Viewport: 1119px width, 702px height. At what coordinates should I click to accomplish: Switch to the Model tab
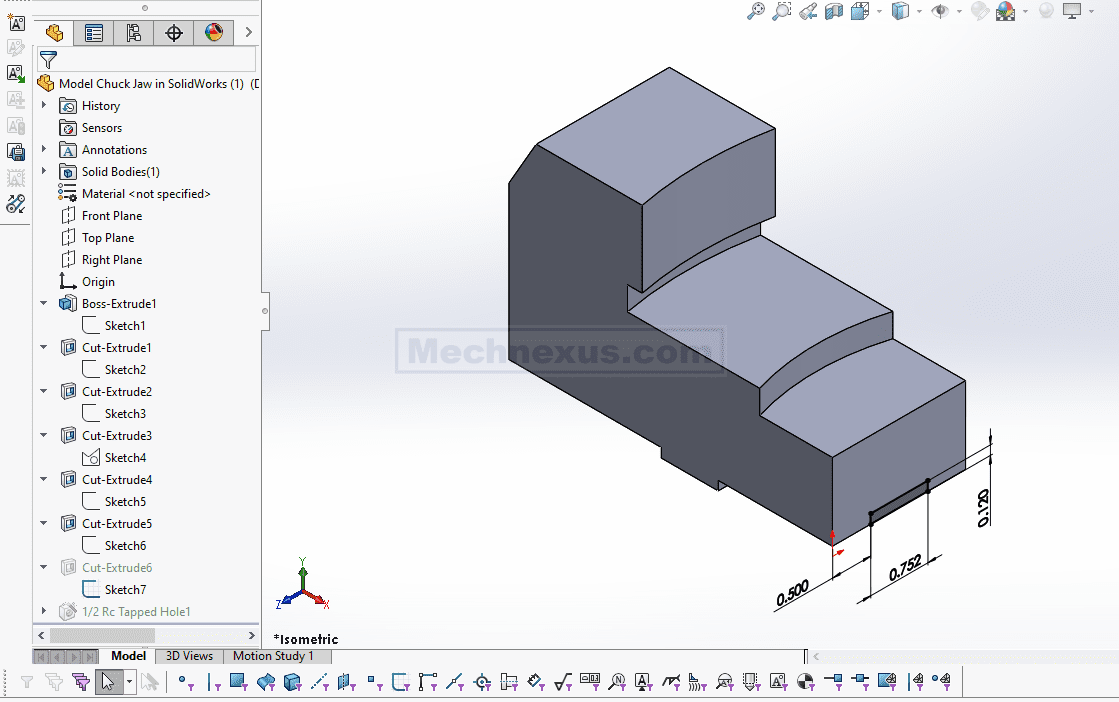click(128, 656)
